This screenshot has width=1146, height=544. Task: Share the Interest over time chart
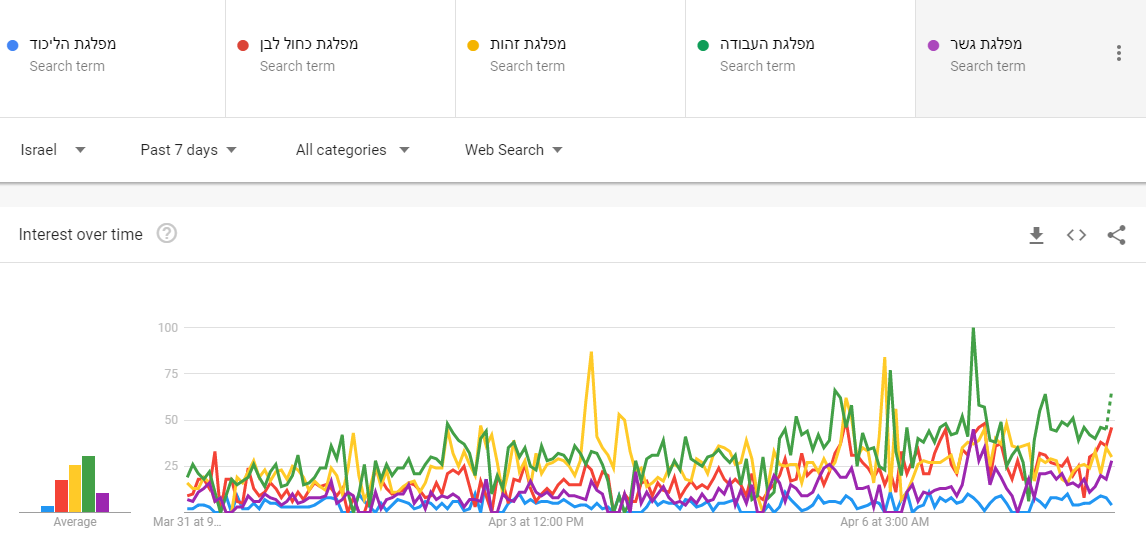(x=1116, y=235)
